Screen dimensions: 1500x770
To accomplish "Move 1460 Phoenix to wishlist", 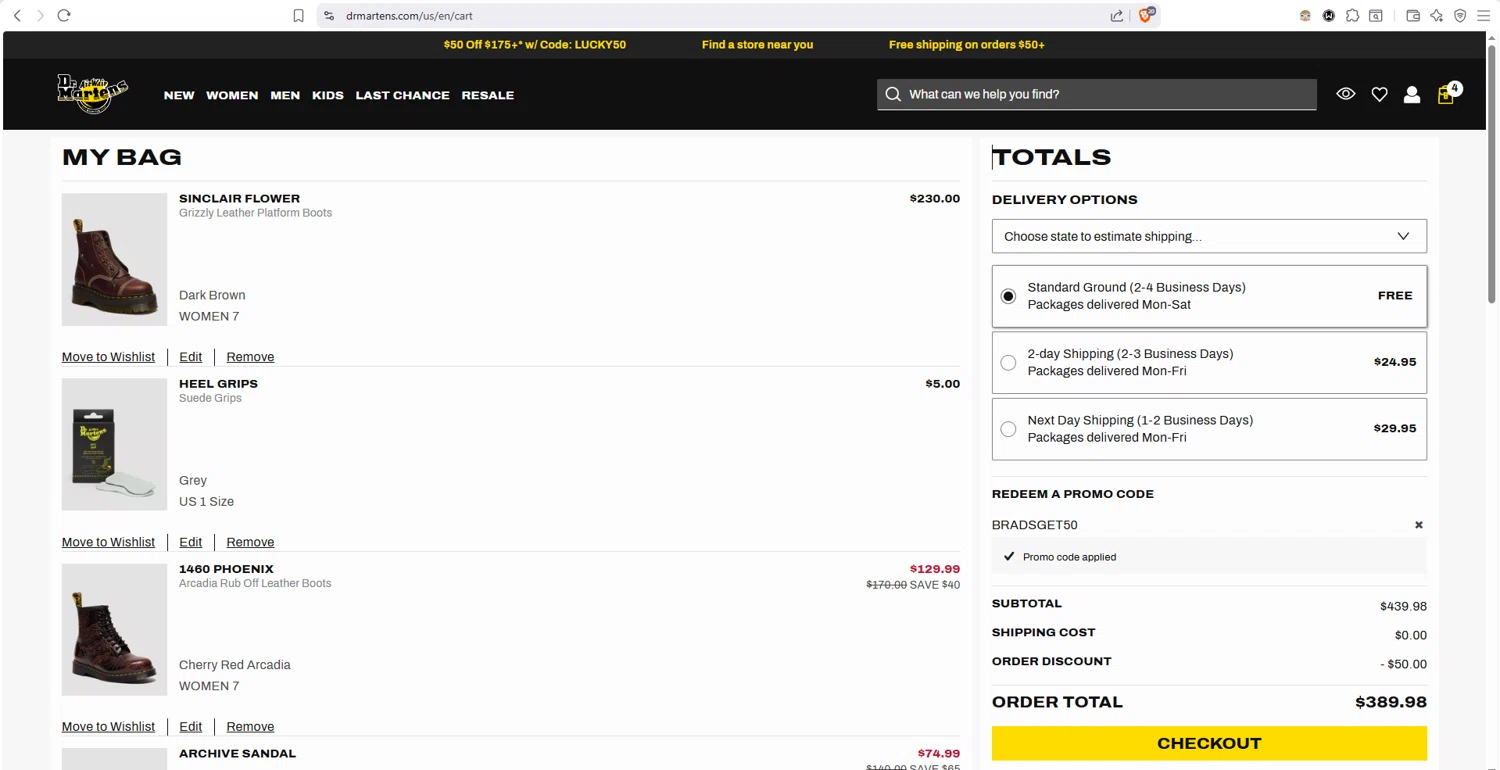I will pyautogui.click(x=108, y=727).
